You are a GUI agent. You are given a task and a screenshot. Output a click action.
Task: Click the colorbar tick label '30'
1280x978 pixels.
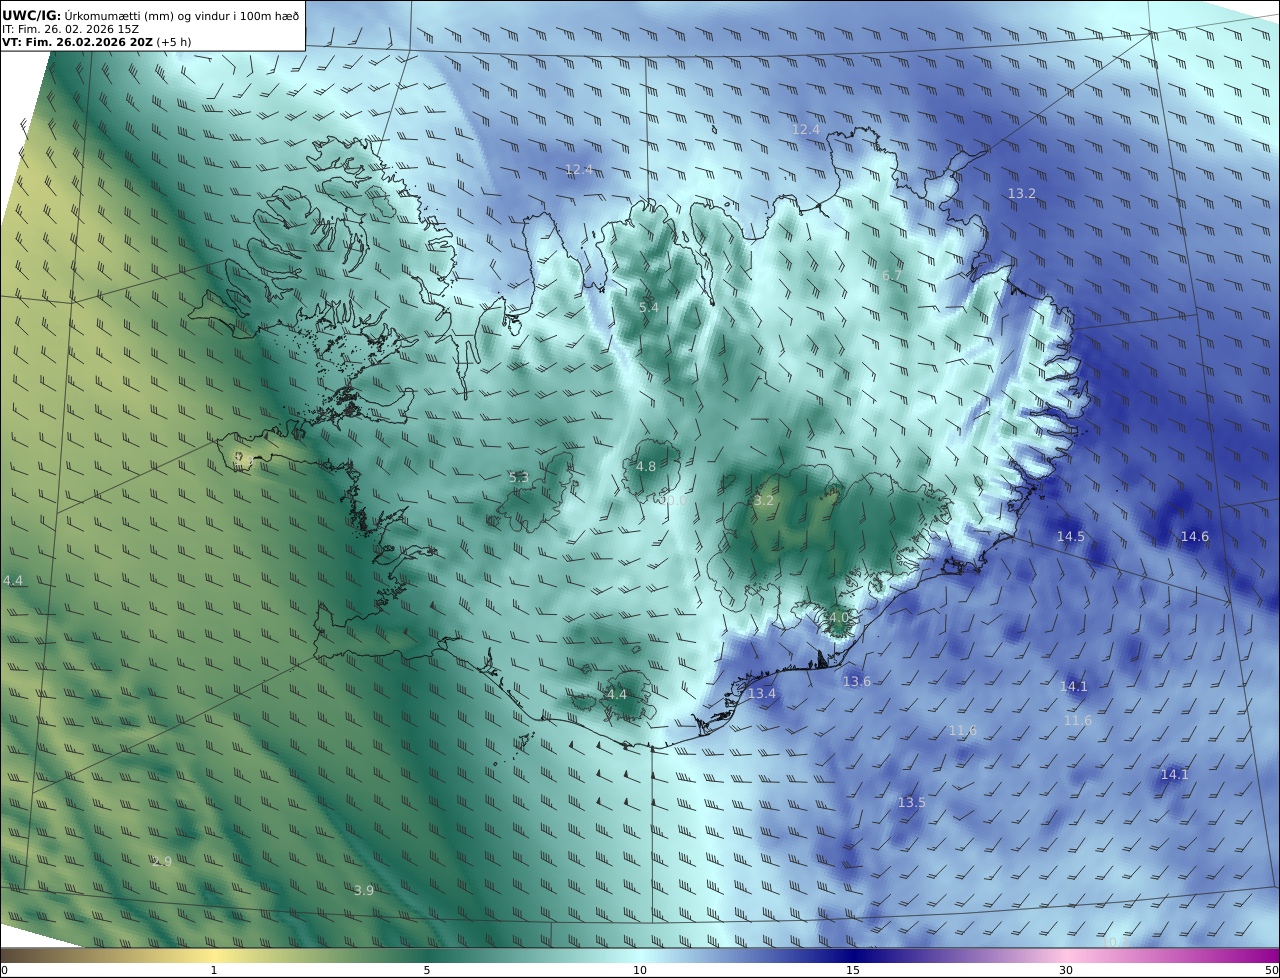point(1066,970)
